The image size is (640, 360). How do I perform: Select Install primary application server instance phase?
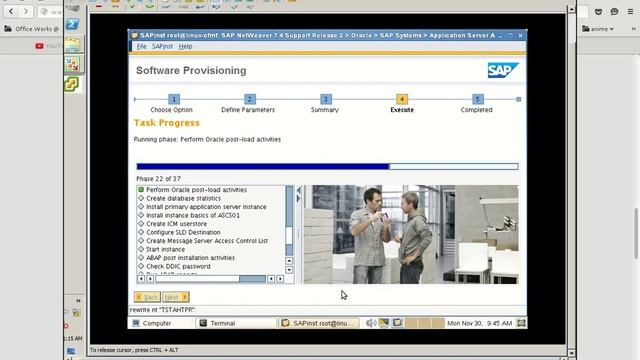click(206, 207)
